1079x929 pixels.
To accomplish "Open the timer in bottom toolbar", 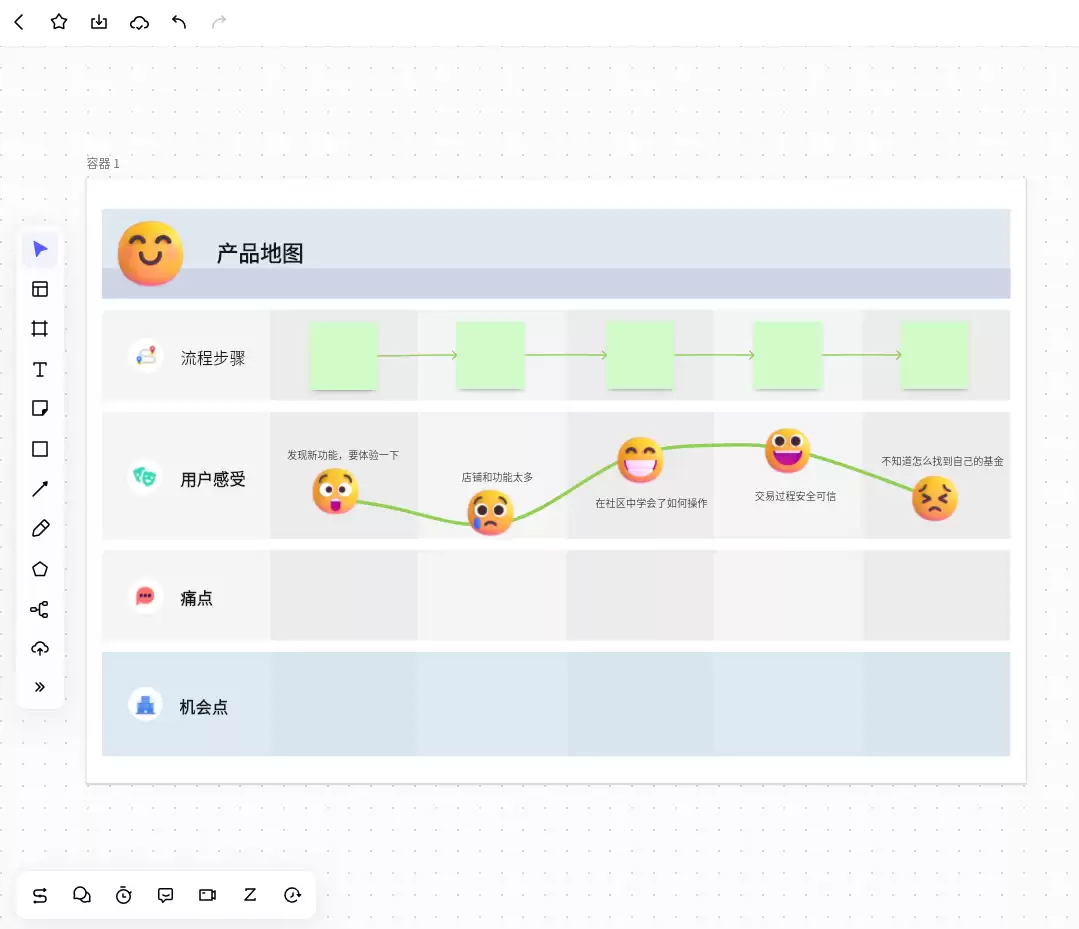I will 123,895.
